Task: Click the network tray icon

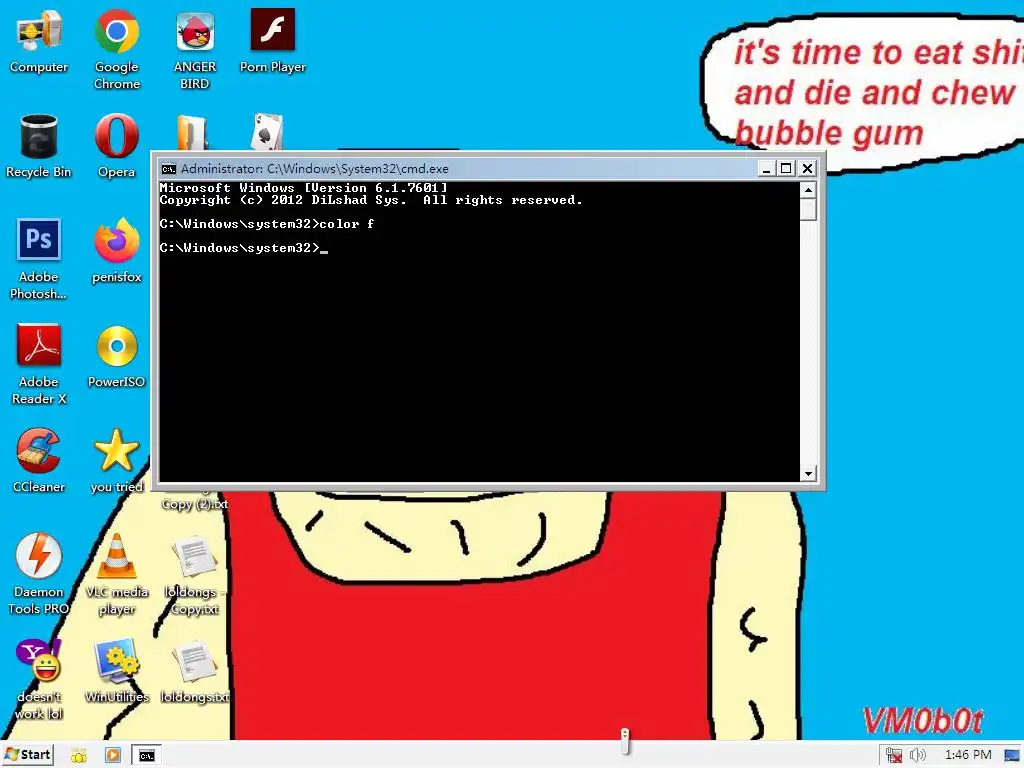Action: click(893, 755)
